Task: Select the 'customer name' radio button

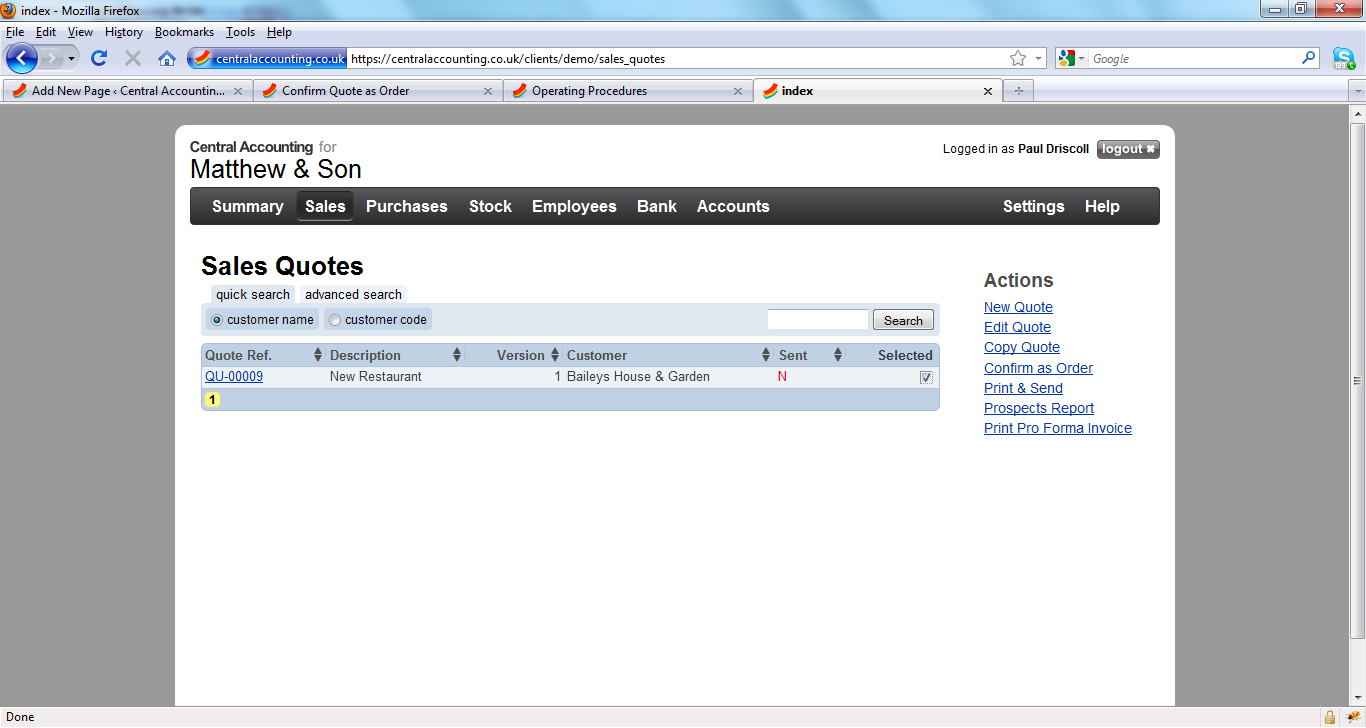Action: click(217, 320)
